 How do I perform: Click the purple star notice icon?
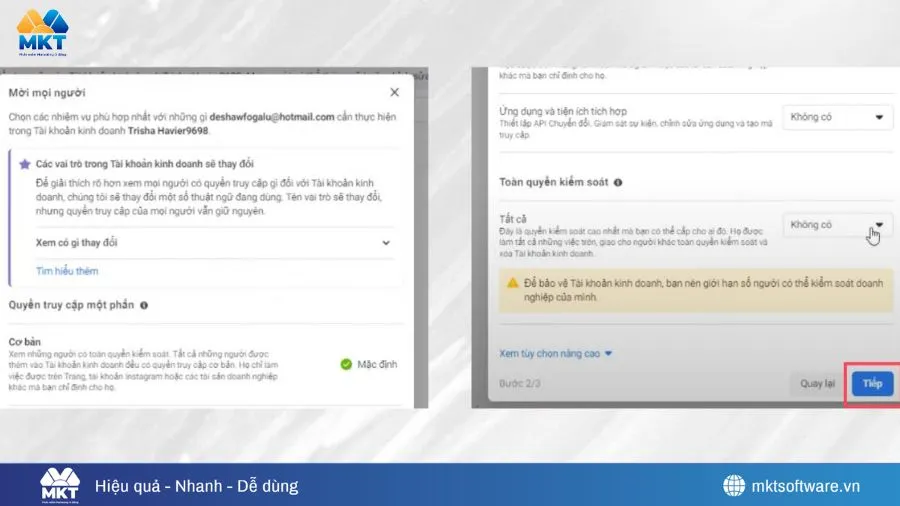pos(25,164)
